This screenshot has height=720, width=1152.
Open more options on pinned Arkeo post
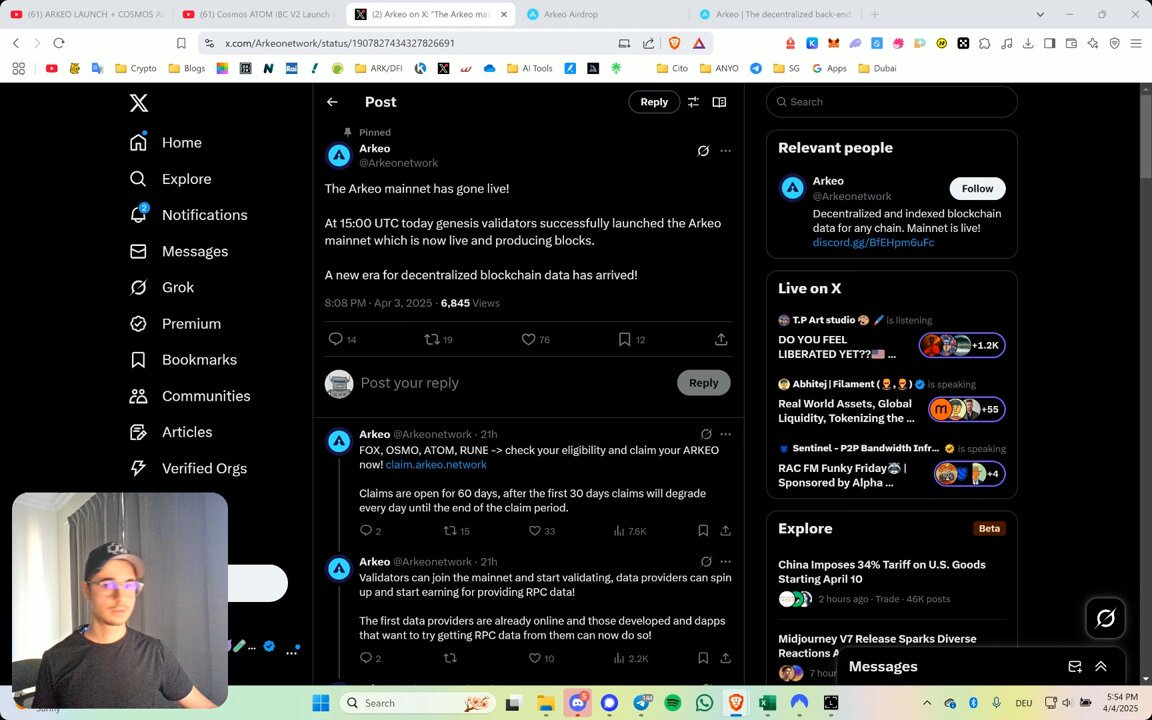(726, 151)
